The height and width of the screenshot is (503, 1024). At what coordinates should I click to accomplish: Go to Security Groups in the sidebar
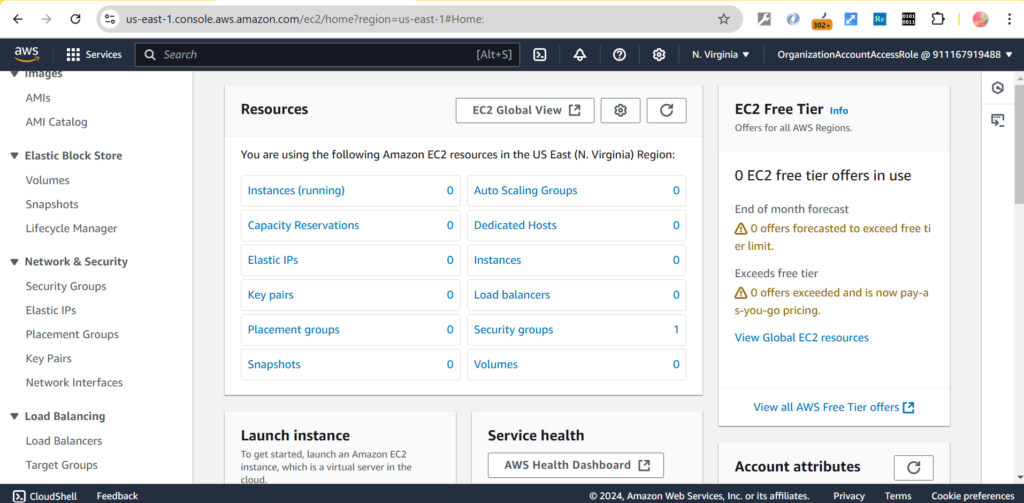[x=66, y=286]
